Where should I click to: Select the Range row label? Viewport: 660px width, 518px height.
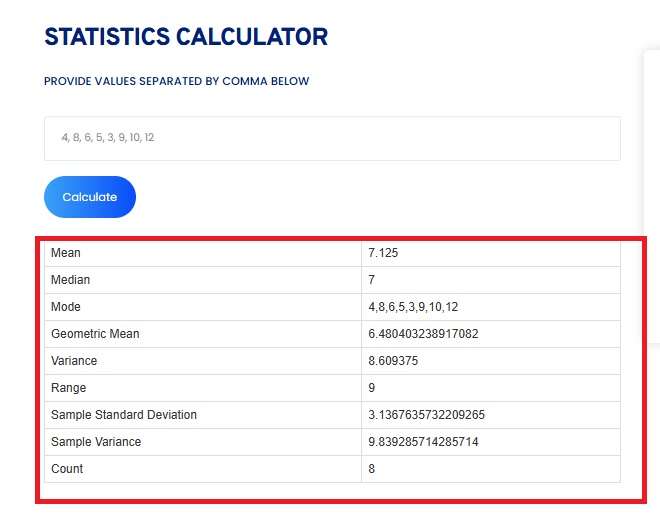coord(69,388)
